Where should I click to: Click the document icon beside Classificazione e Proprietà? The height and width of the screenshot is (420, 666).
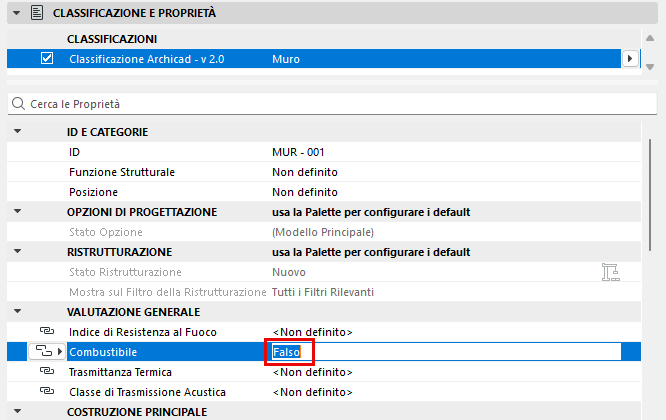(x=37, y=13)
